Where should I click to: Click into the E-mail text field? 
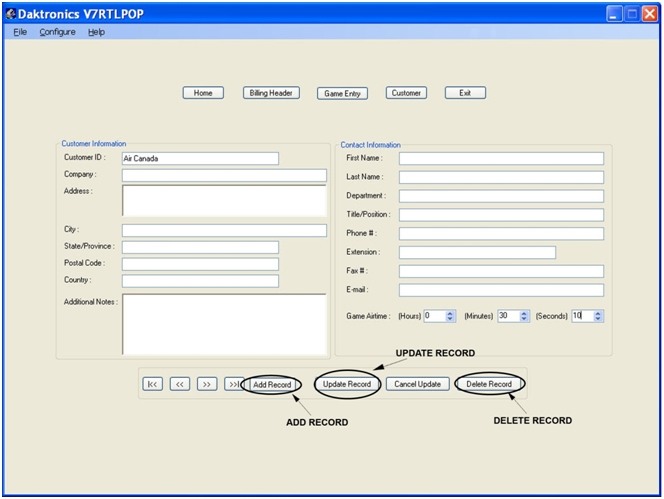(501, 290)
